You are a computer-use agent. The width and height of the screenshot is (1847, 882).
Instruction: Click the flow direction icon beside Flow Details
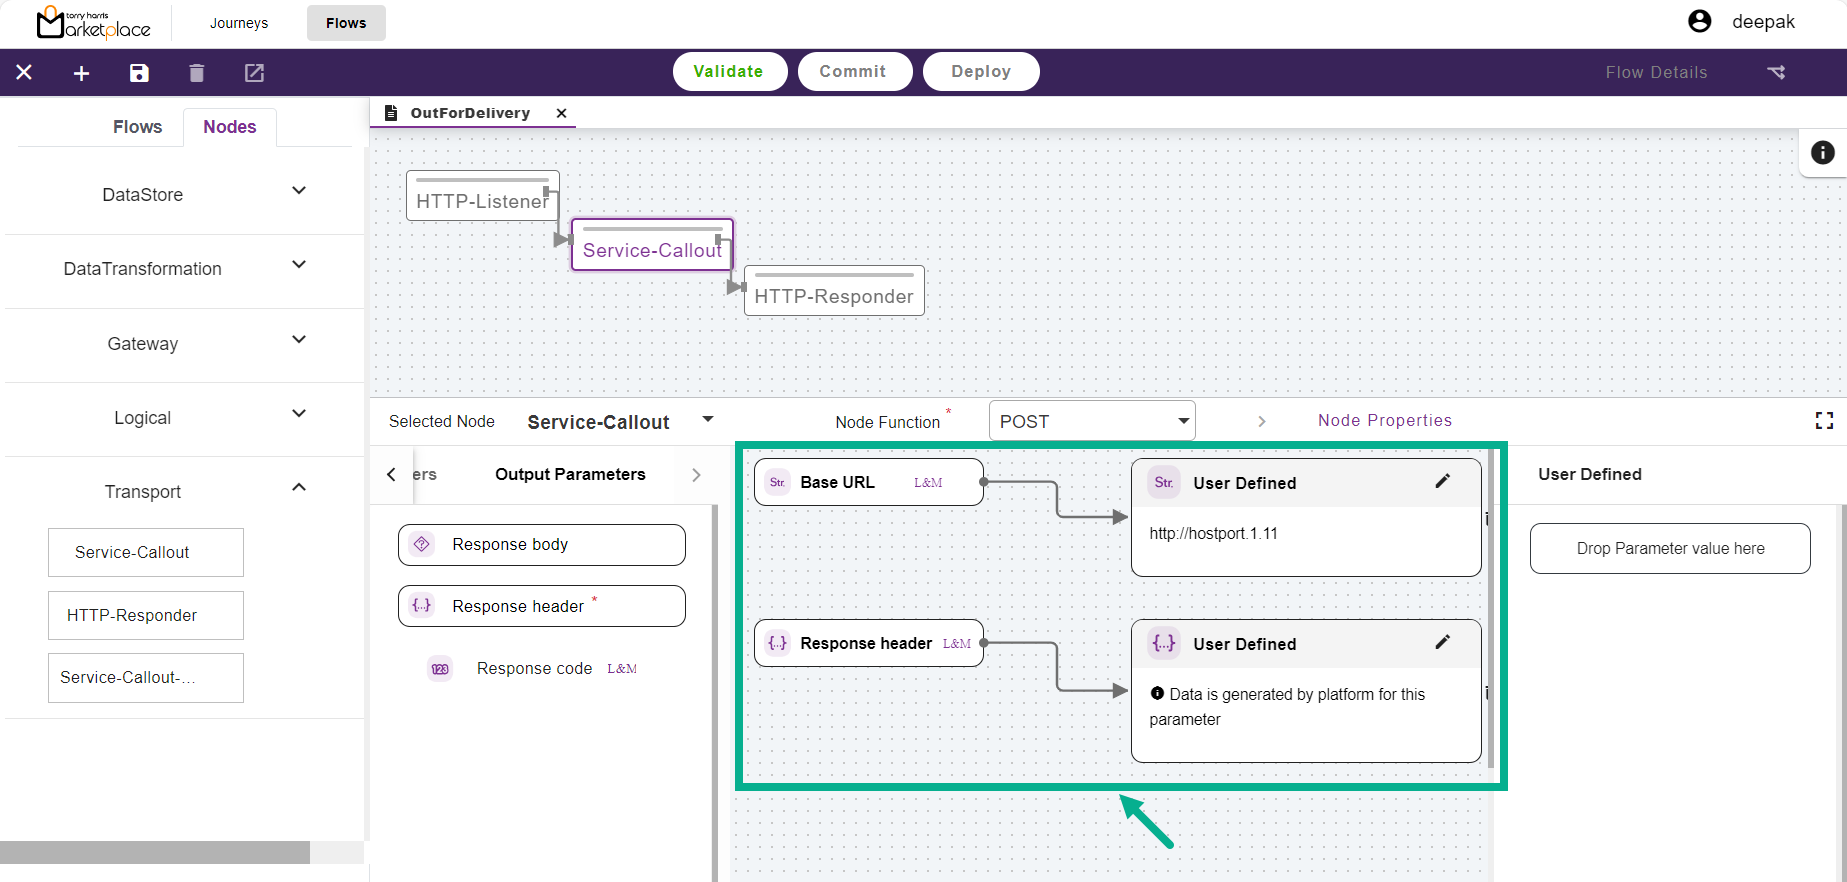pyautogui.click(x=1776, y=72)
